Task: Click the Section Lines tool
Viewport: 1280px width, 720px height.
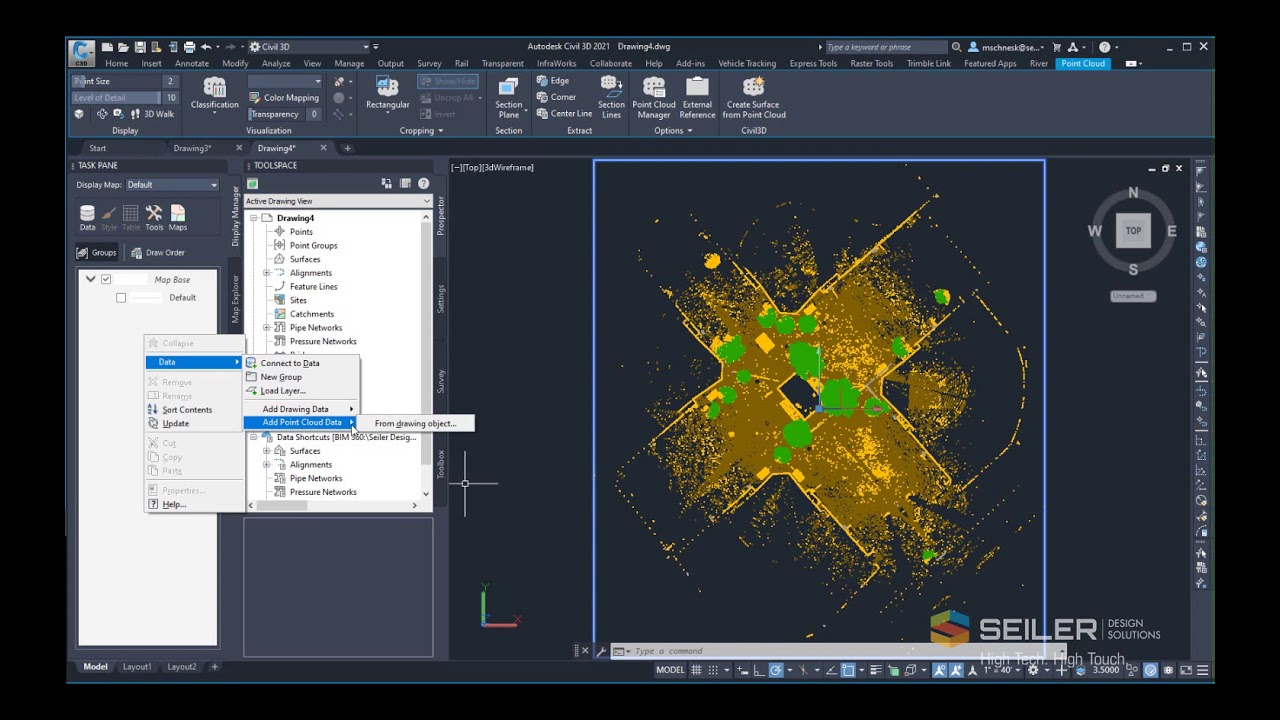Action: pyautogui.click(x=611, y=98)
